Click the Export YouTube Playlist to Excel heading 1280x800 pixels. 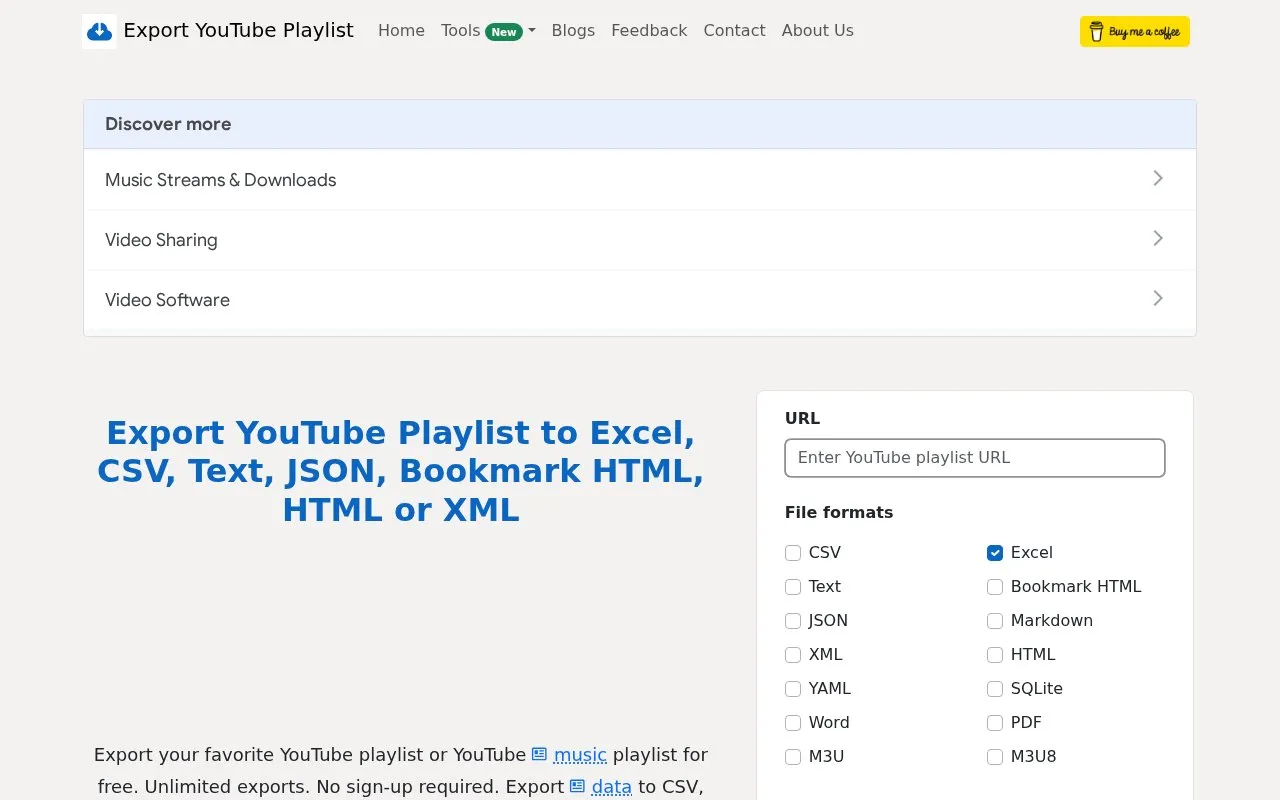(400, 471)
